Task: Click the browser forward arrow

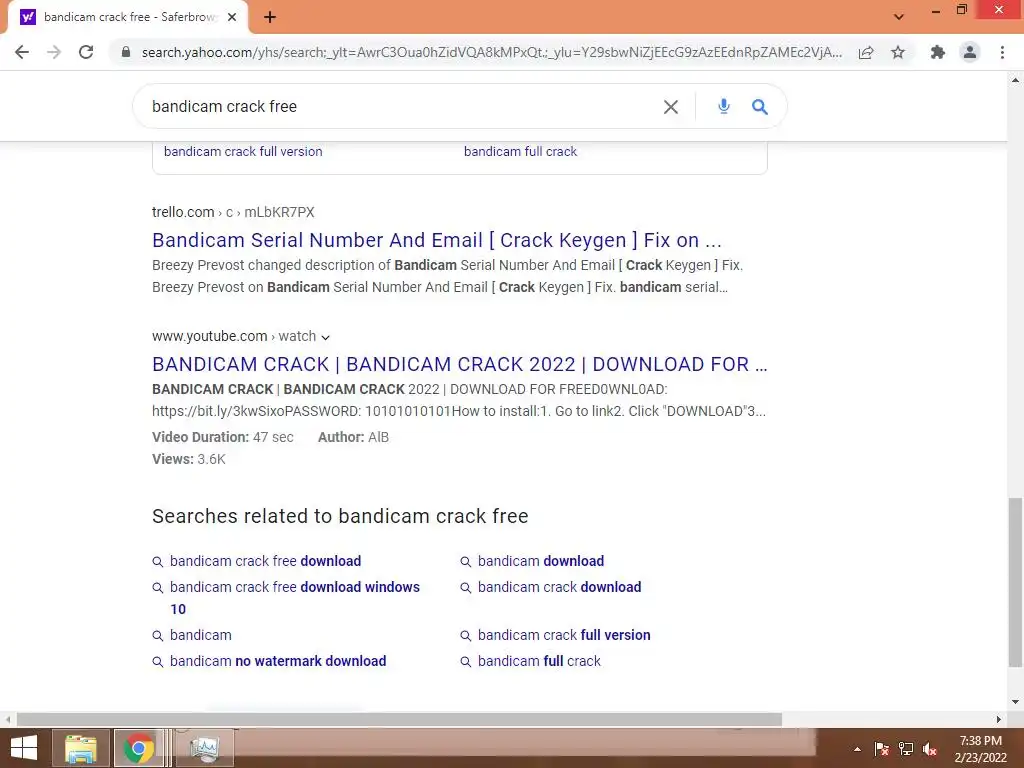Action: tap(54, 52)
